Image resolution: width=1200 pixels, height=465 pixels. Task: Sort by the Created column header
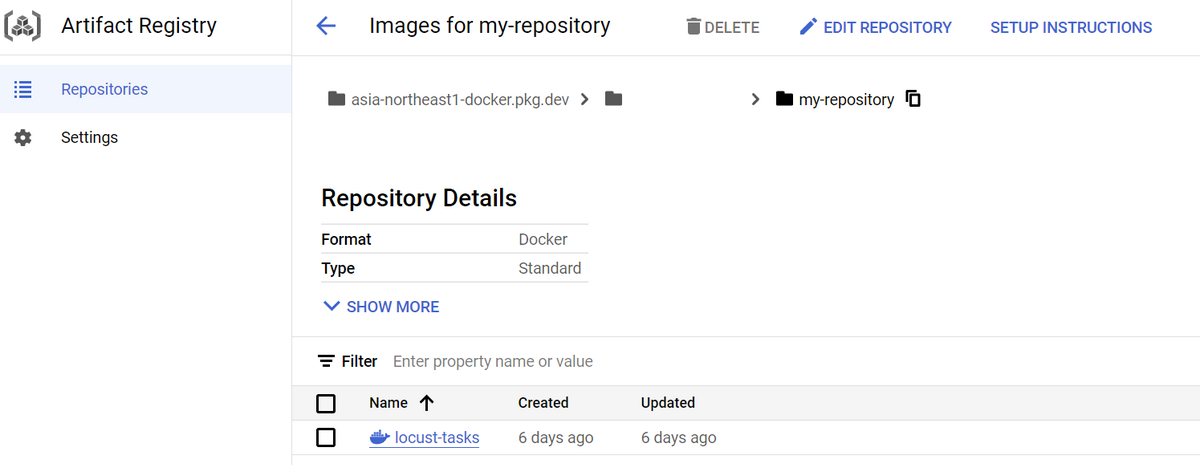543,403
